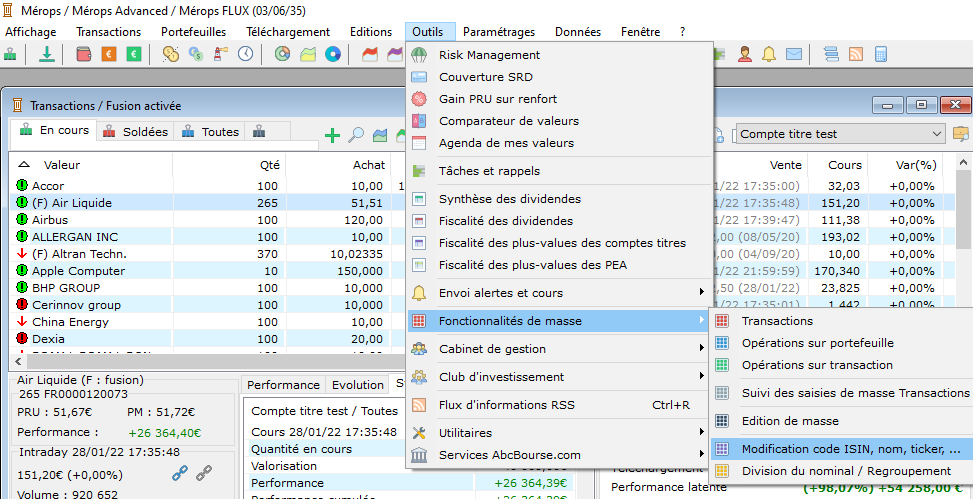The height and width of the screenshot is (499, 973).
Task: Open the Risk Management tool
Action: [558, 55]
